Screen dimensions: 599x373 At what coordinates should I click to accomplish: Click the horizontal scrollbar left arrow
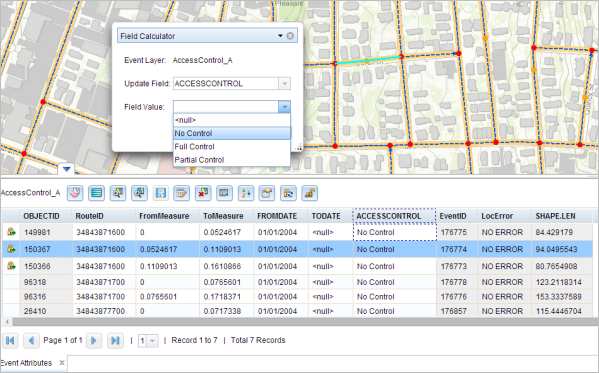pyautogui.click(x=7, y=322)
